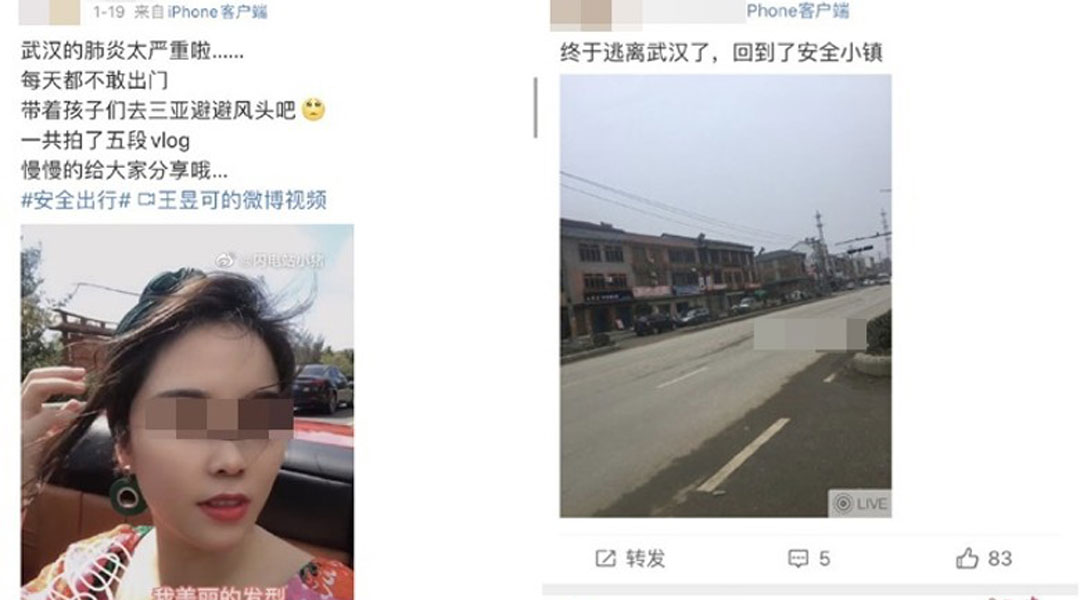Open the #安全出行# hashtag topic
The width and height of the screenshot is (1080, 600).
tap(76, 200)
